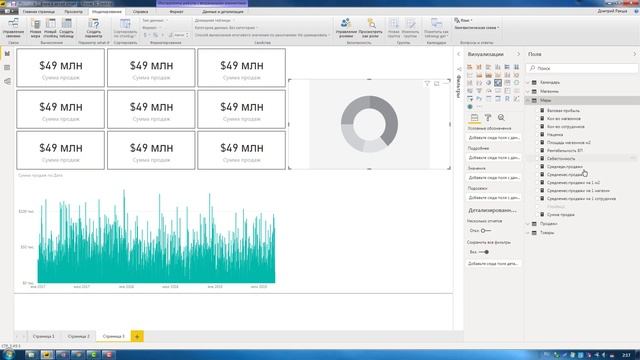
Task: Select the donut chart visual on canvas
Action: 369,124
